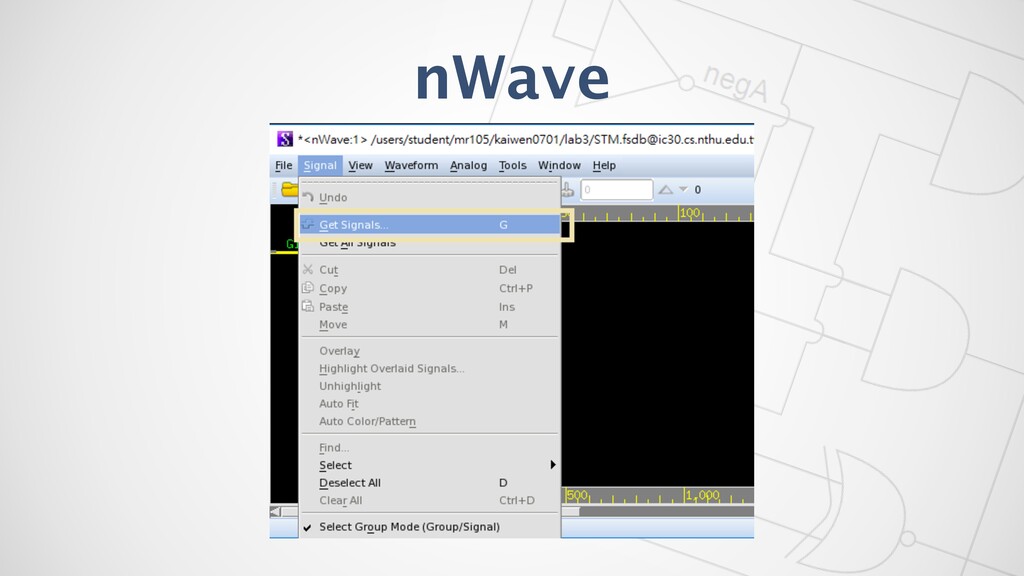Viewport: 1024px width, 576px height.
Task: Choose the Find... menu entry
Action: [x=430, y=447]
